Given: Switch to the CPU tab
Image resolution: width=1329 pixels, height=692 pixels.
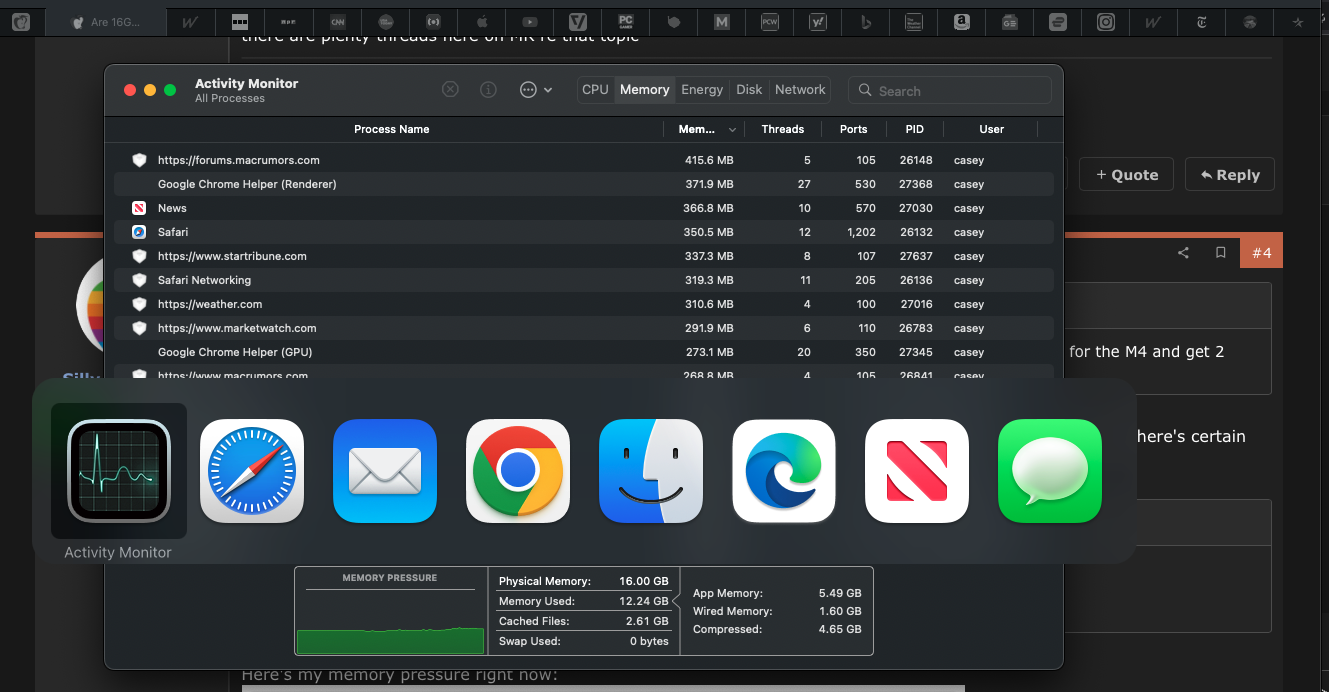Looking at the screenshot, I should point(595,90).
